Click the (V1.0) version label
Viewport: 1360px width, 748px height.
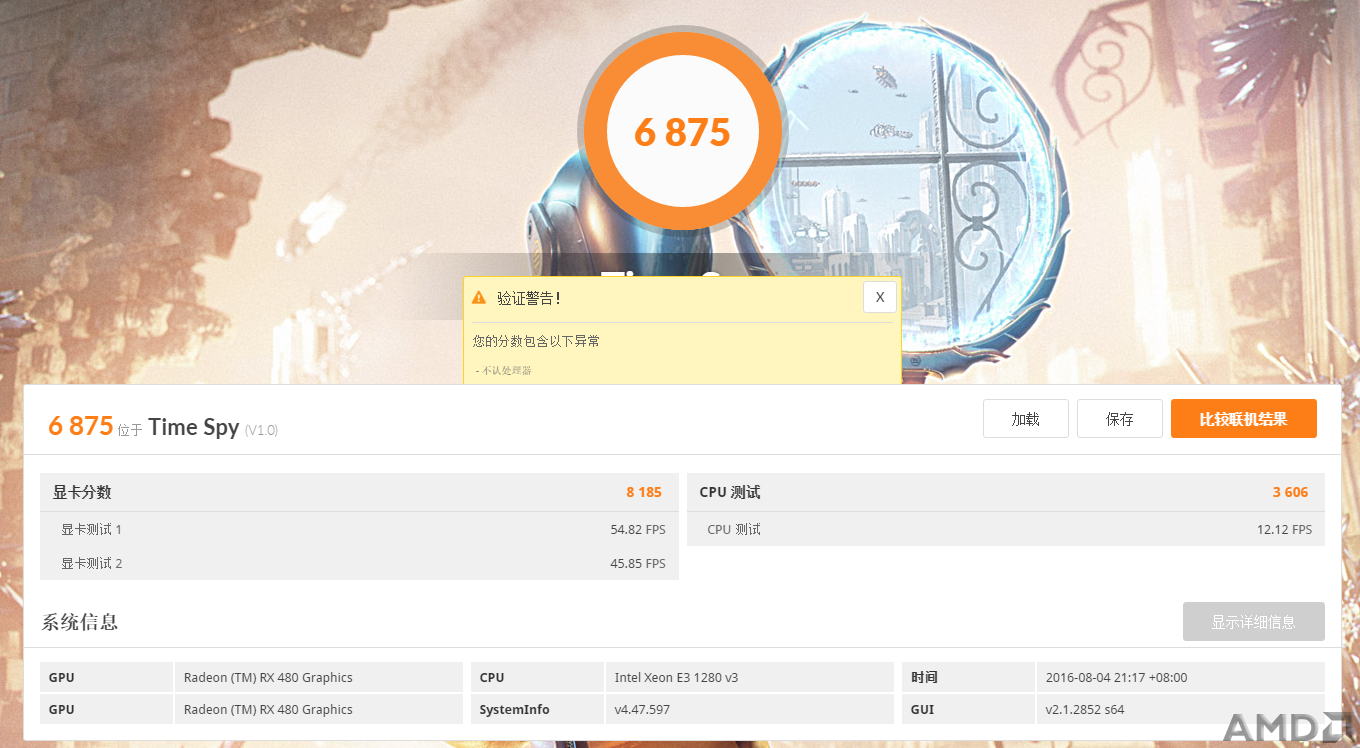coord(261,430)
